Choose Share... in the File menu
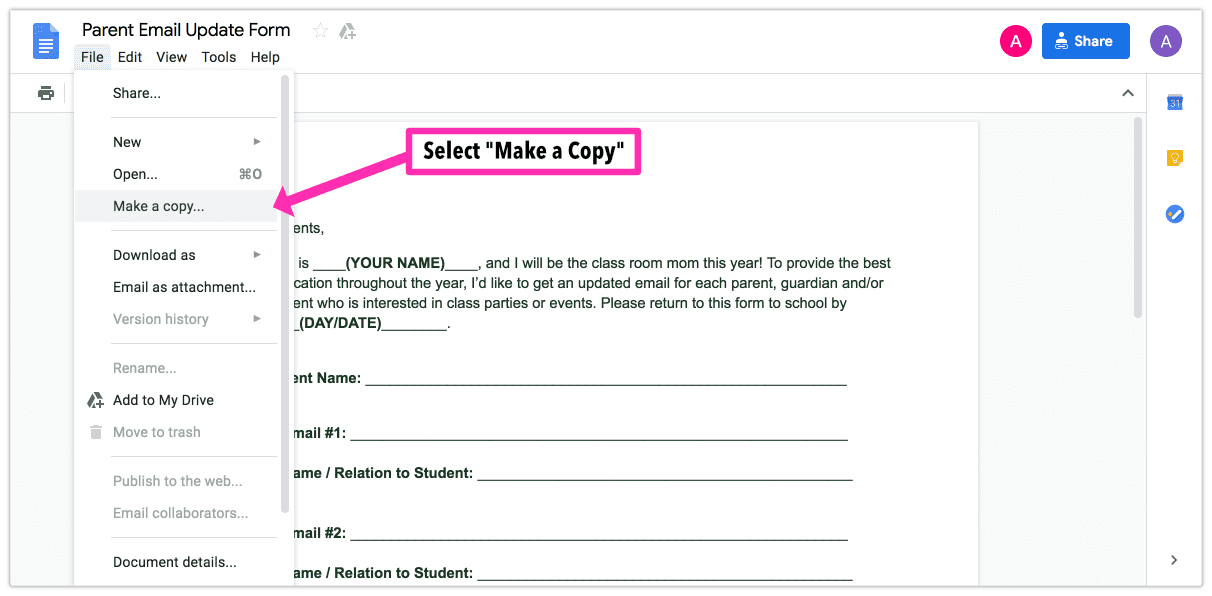 point(177,93)
